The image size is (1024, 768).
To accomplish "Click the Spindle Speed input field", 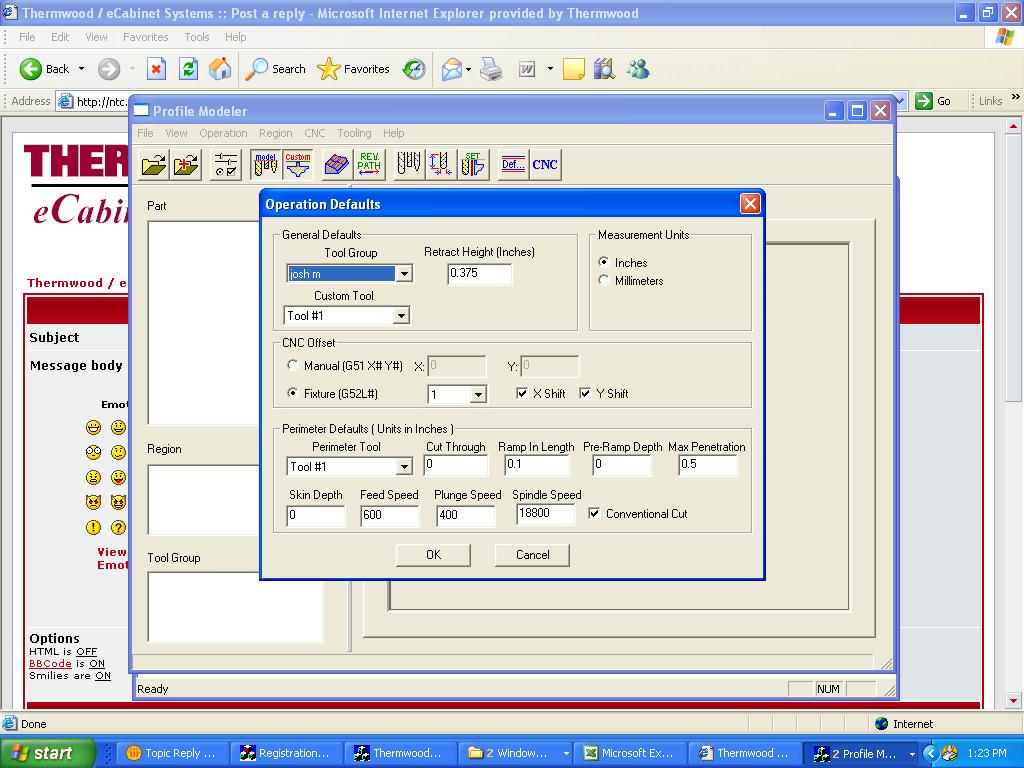I will [x=545, y=514].
